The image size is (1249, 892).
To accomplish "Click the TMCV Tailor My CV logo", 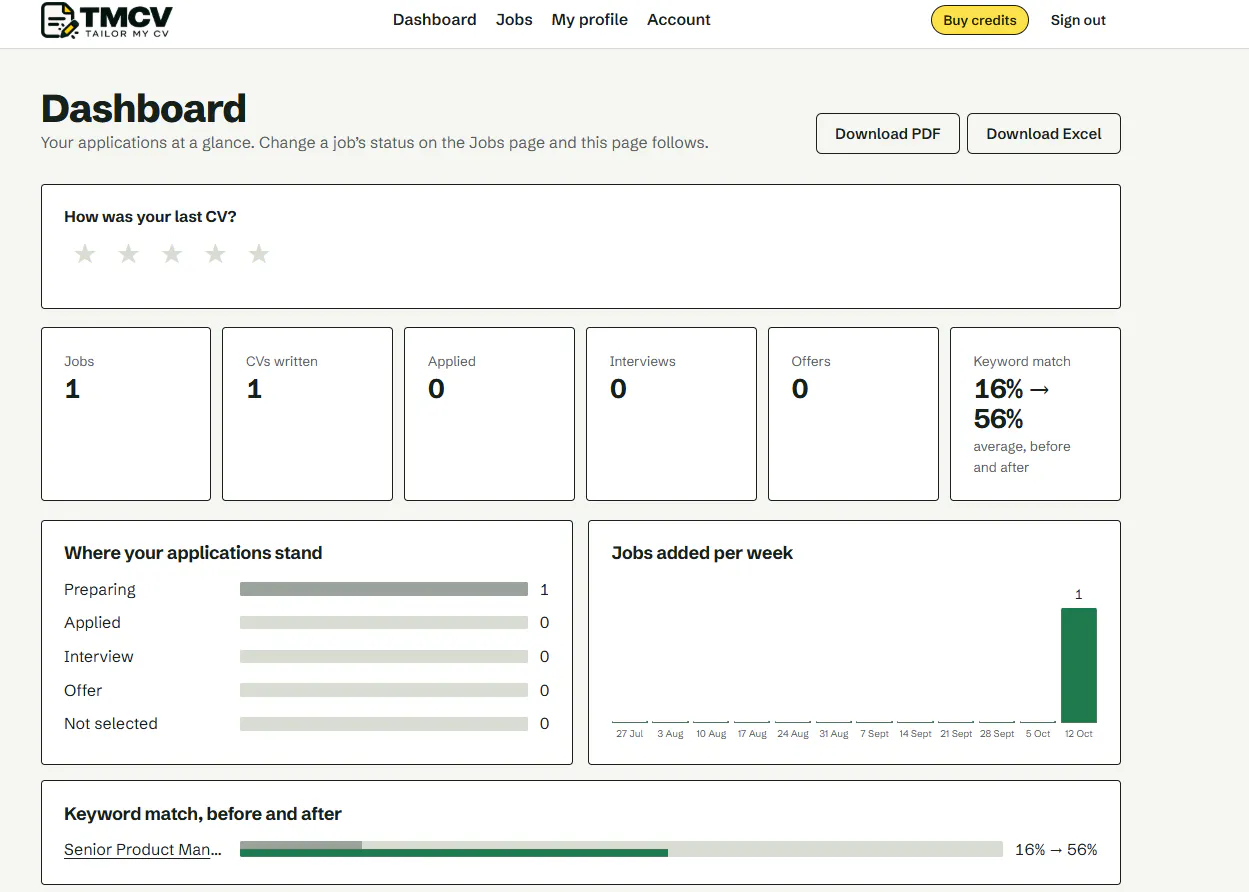I will tap(107, 20).
